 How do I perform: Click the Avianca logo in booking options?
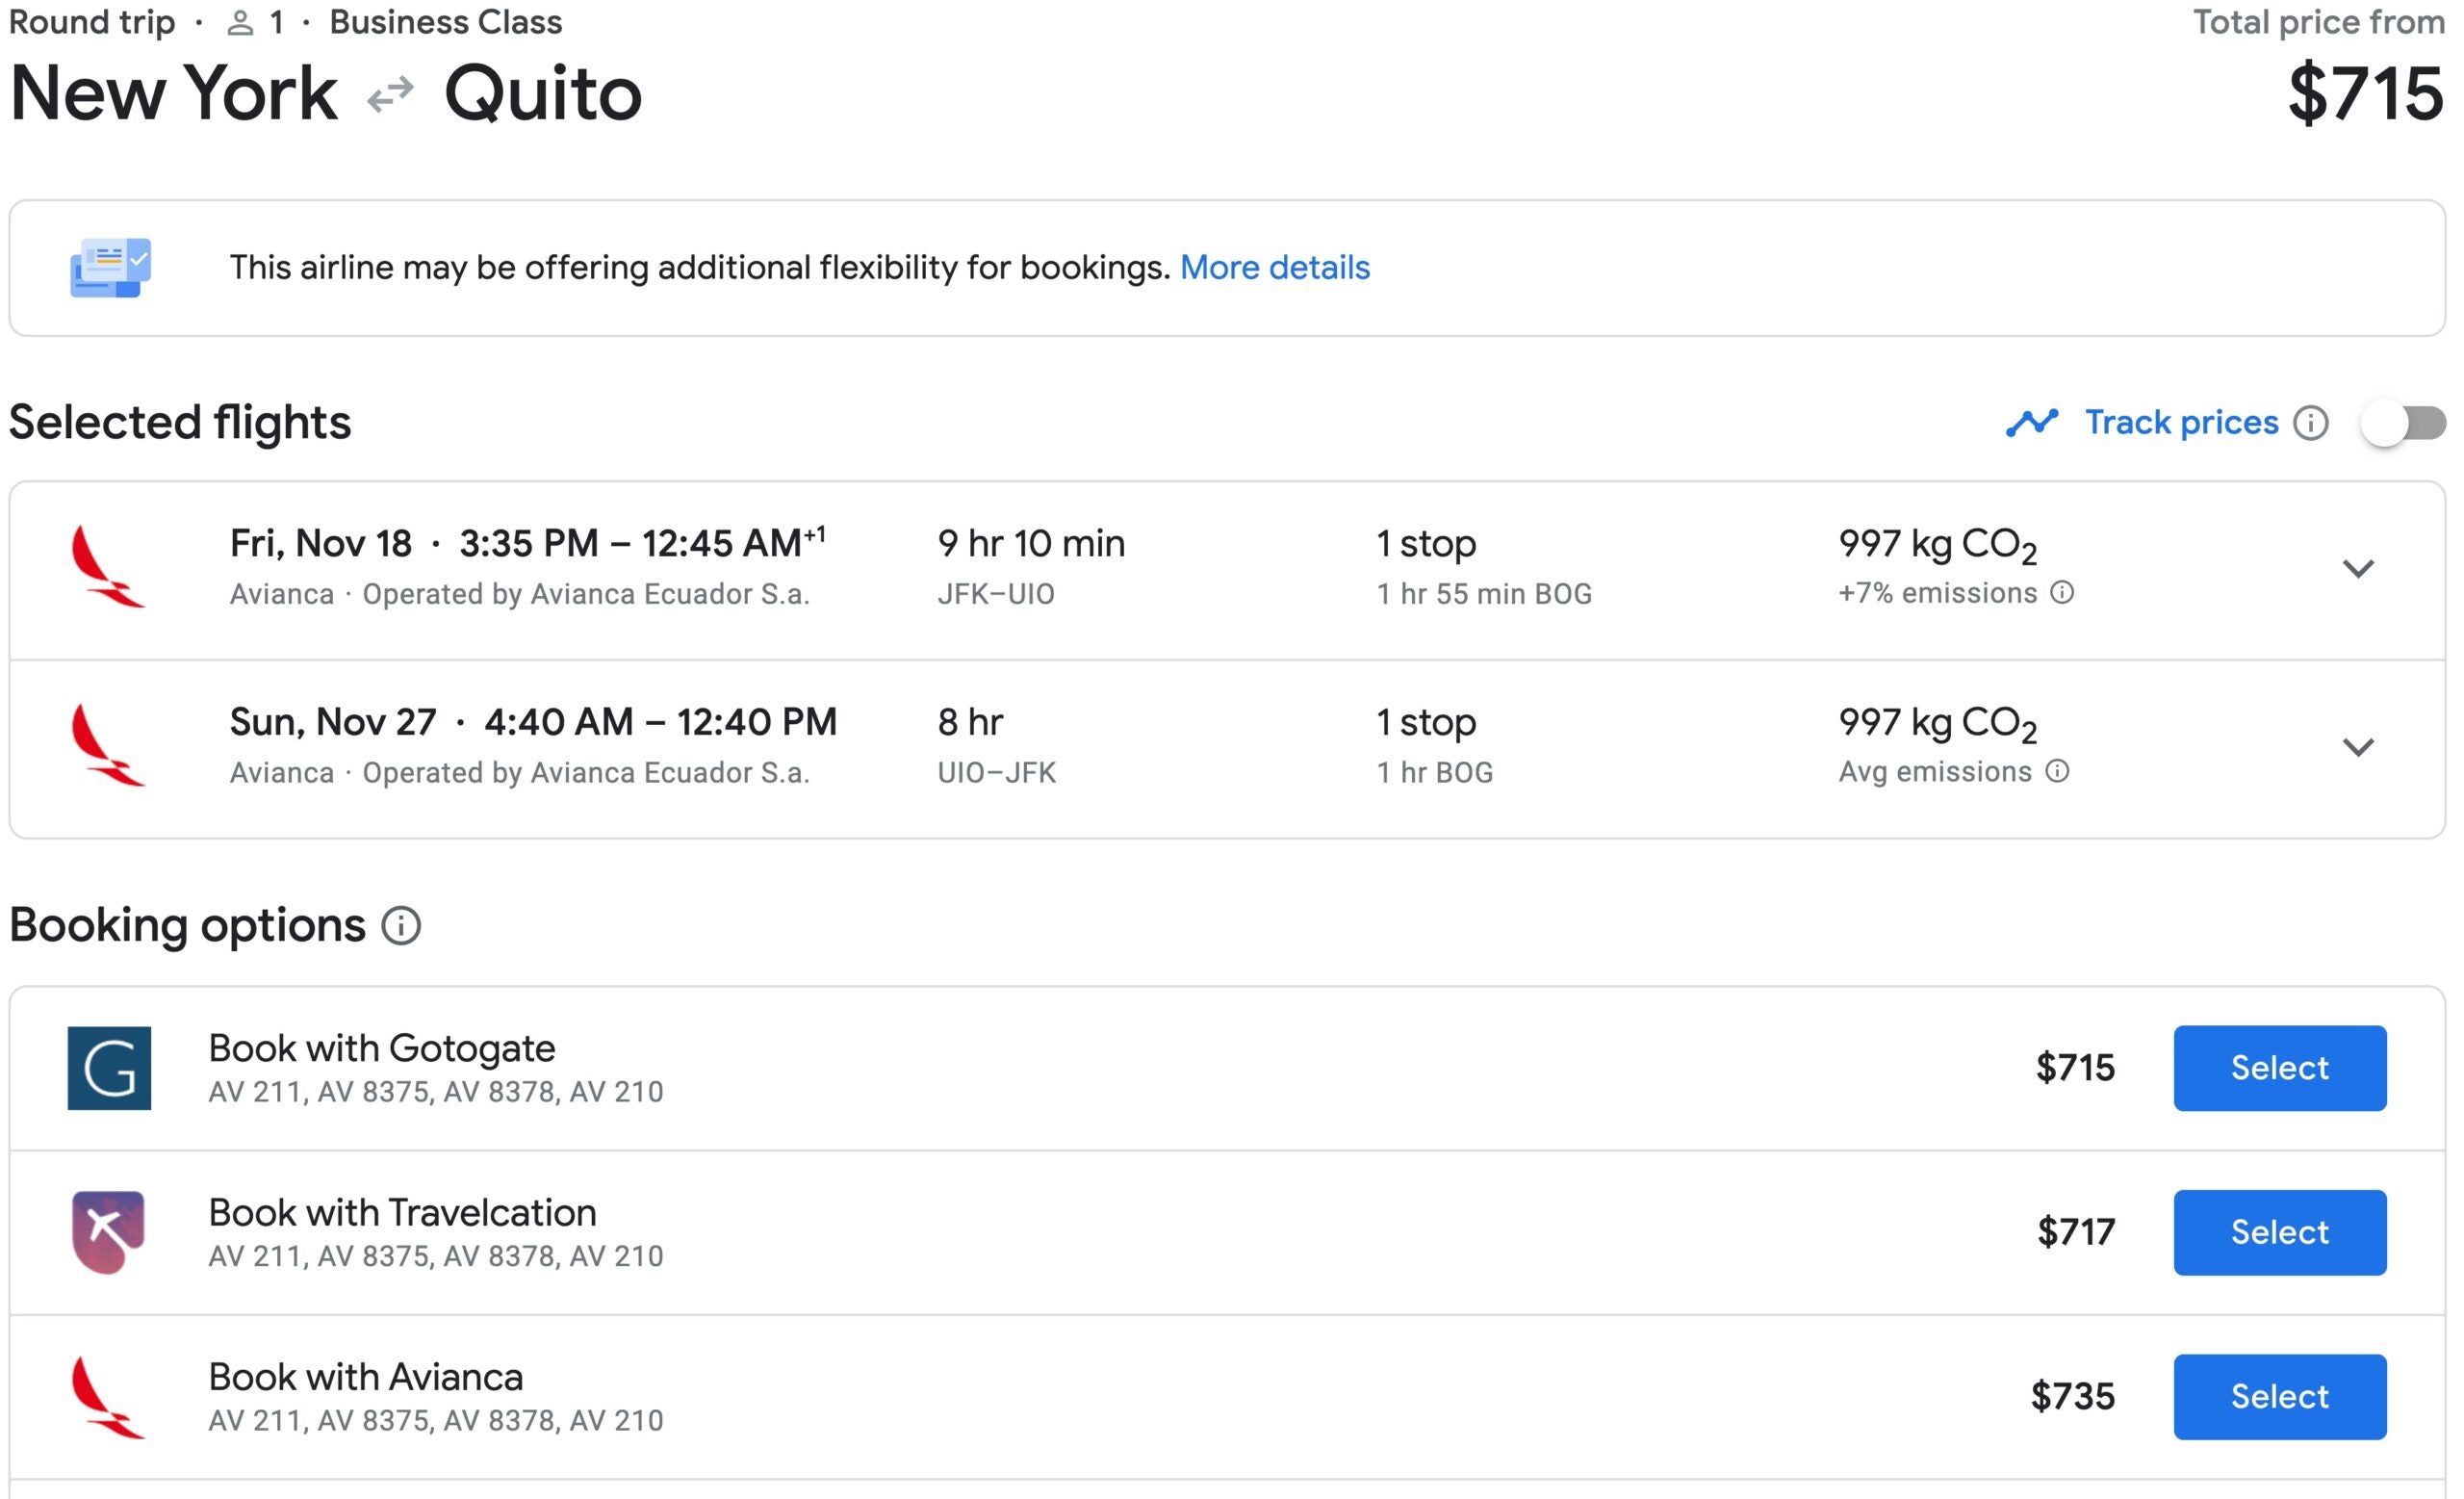point(109,1397)
